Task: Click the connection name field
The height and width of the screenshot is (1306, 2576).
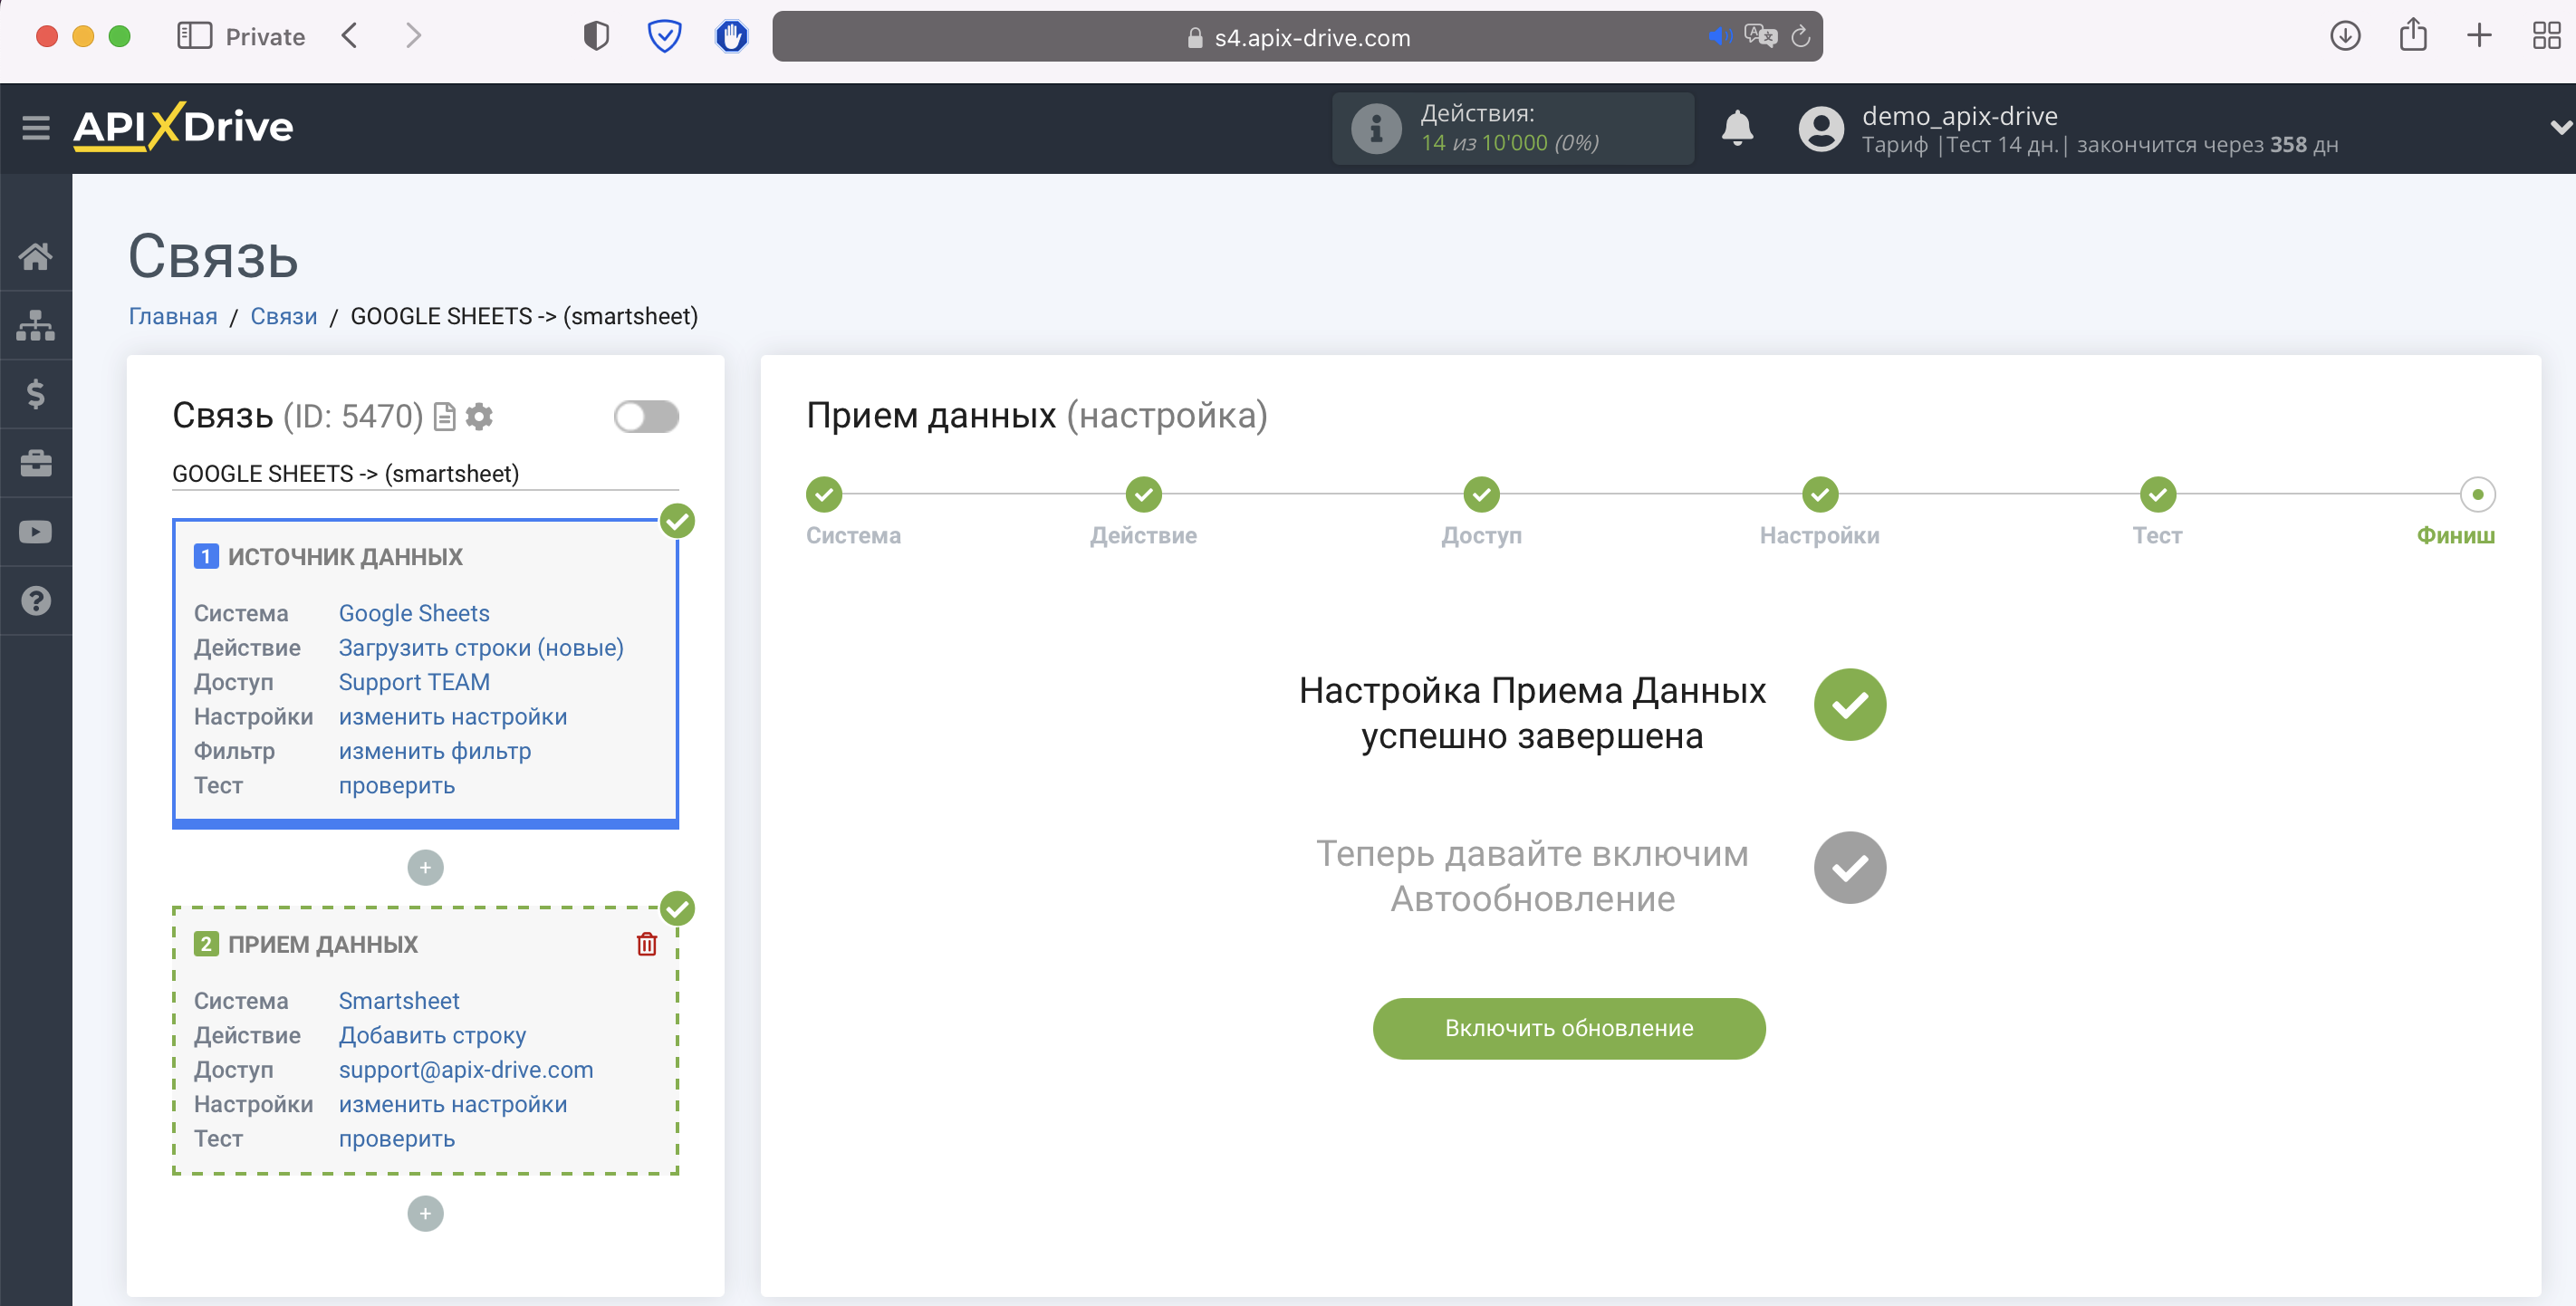Action: [425, 473]
